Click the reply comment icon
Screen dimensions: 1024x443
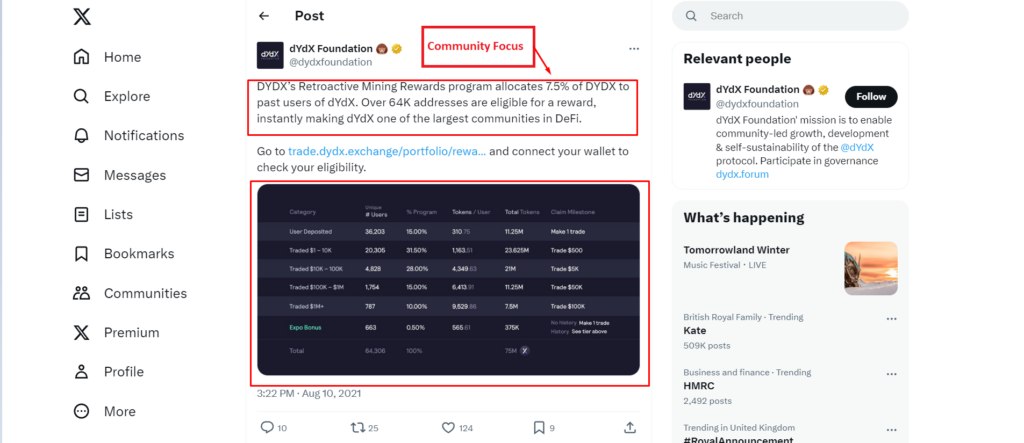(x=267, y=428)
